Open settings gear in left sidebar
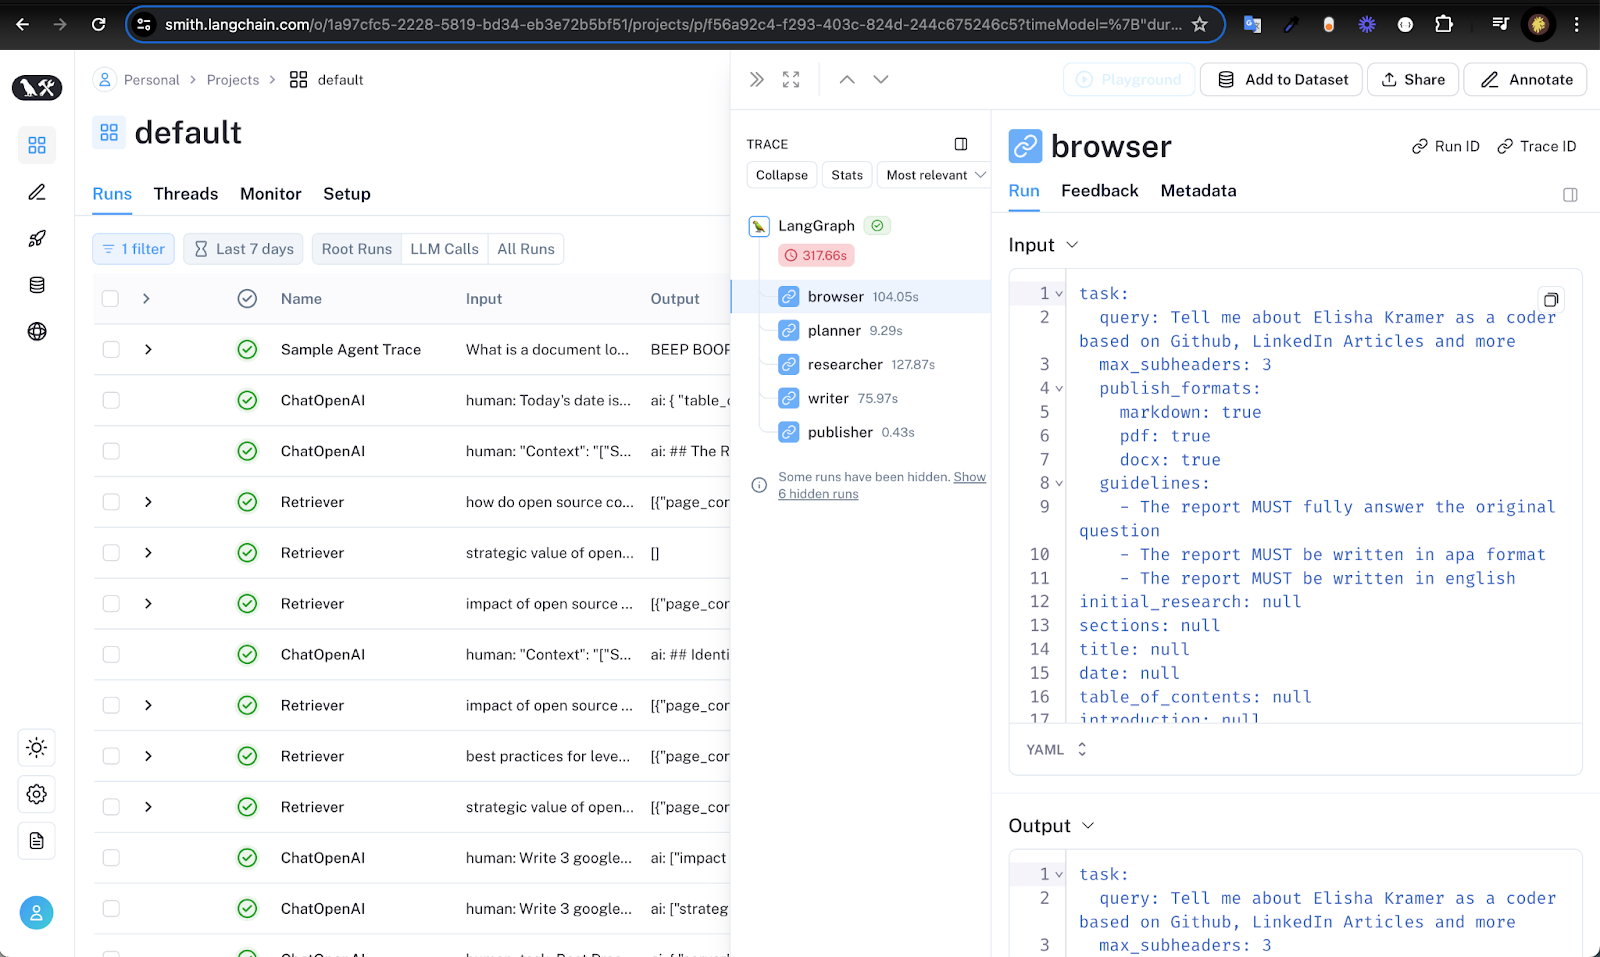 point(37,794)
